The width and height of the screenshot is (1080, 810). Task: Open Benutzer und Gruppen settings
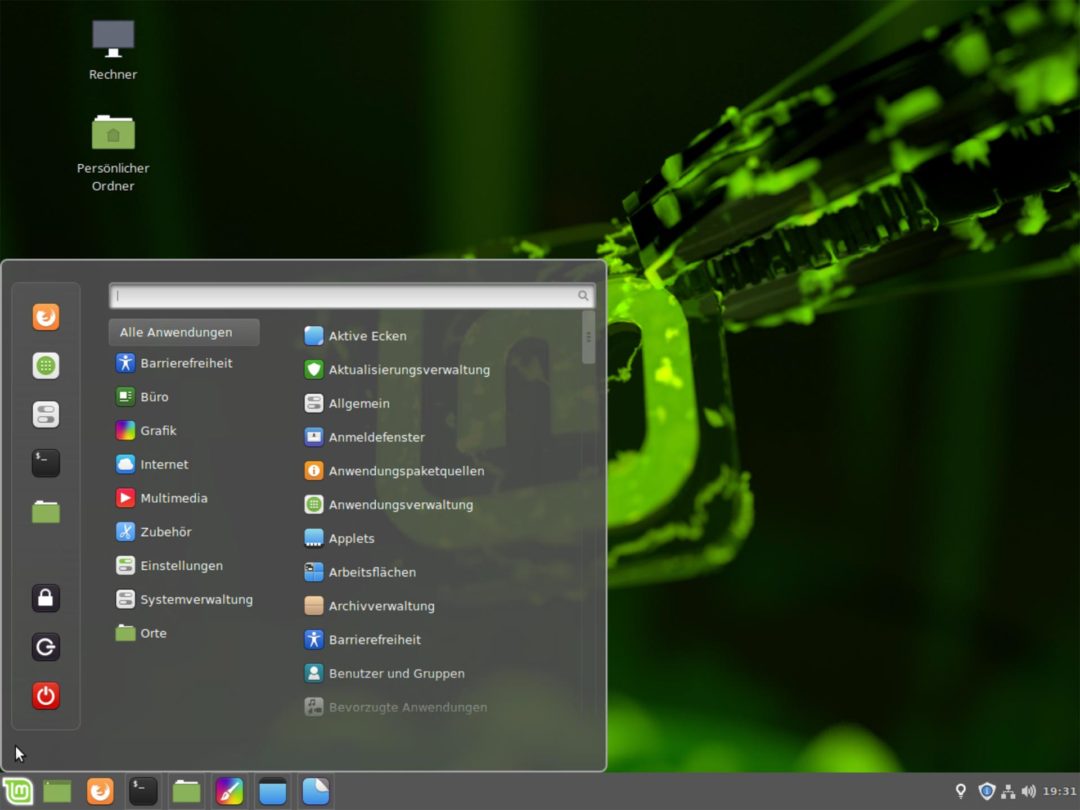[397, 673]
